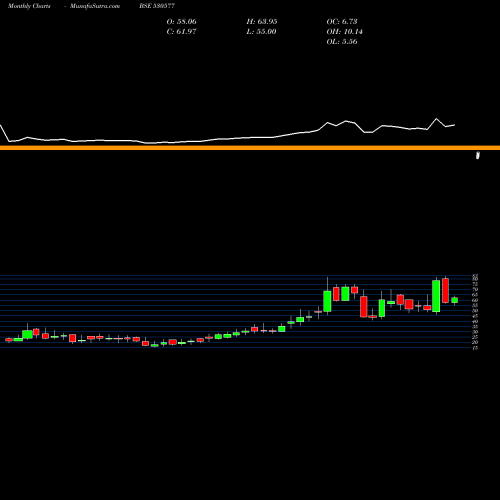Click the high price 'H: 63.95'
The image size is (500, 500).
click(262, 22)
